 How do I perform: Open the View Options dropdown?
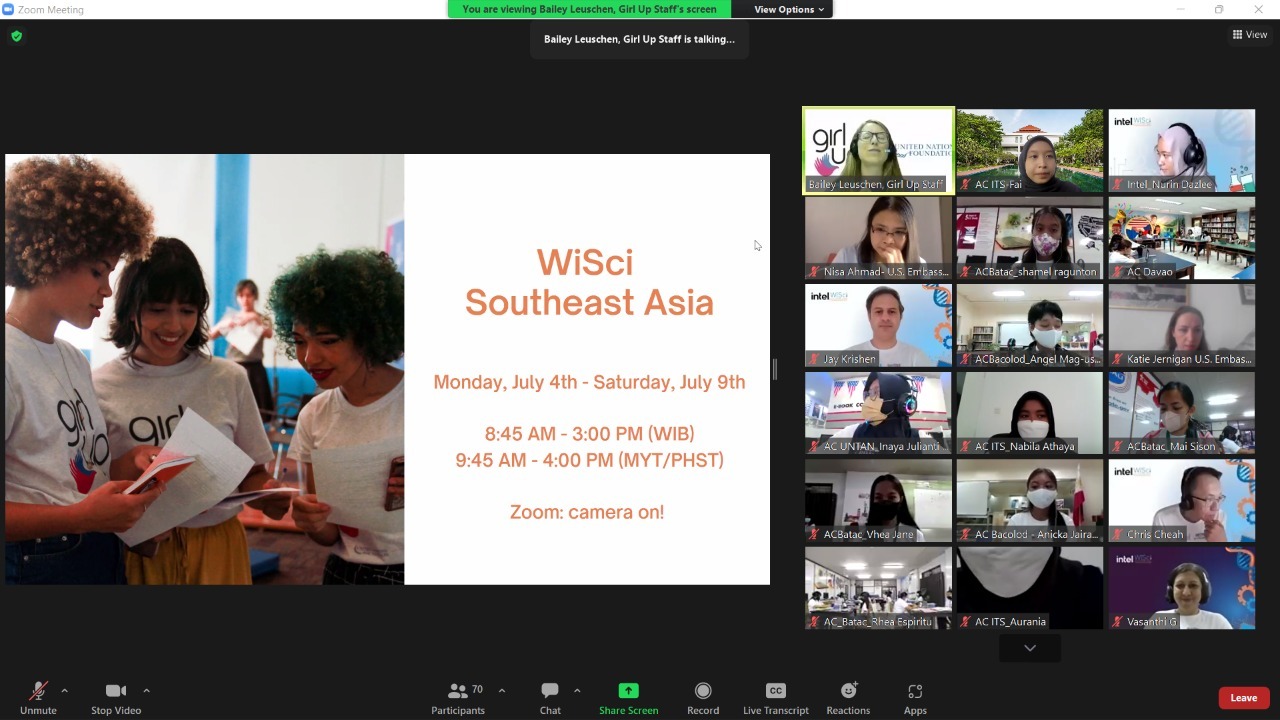789,9
